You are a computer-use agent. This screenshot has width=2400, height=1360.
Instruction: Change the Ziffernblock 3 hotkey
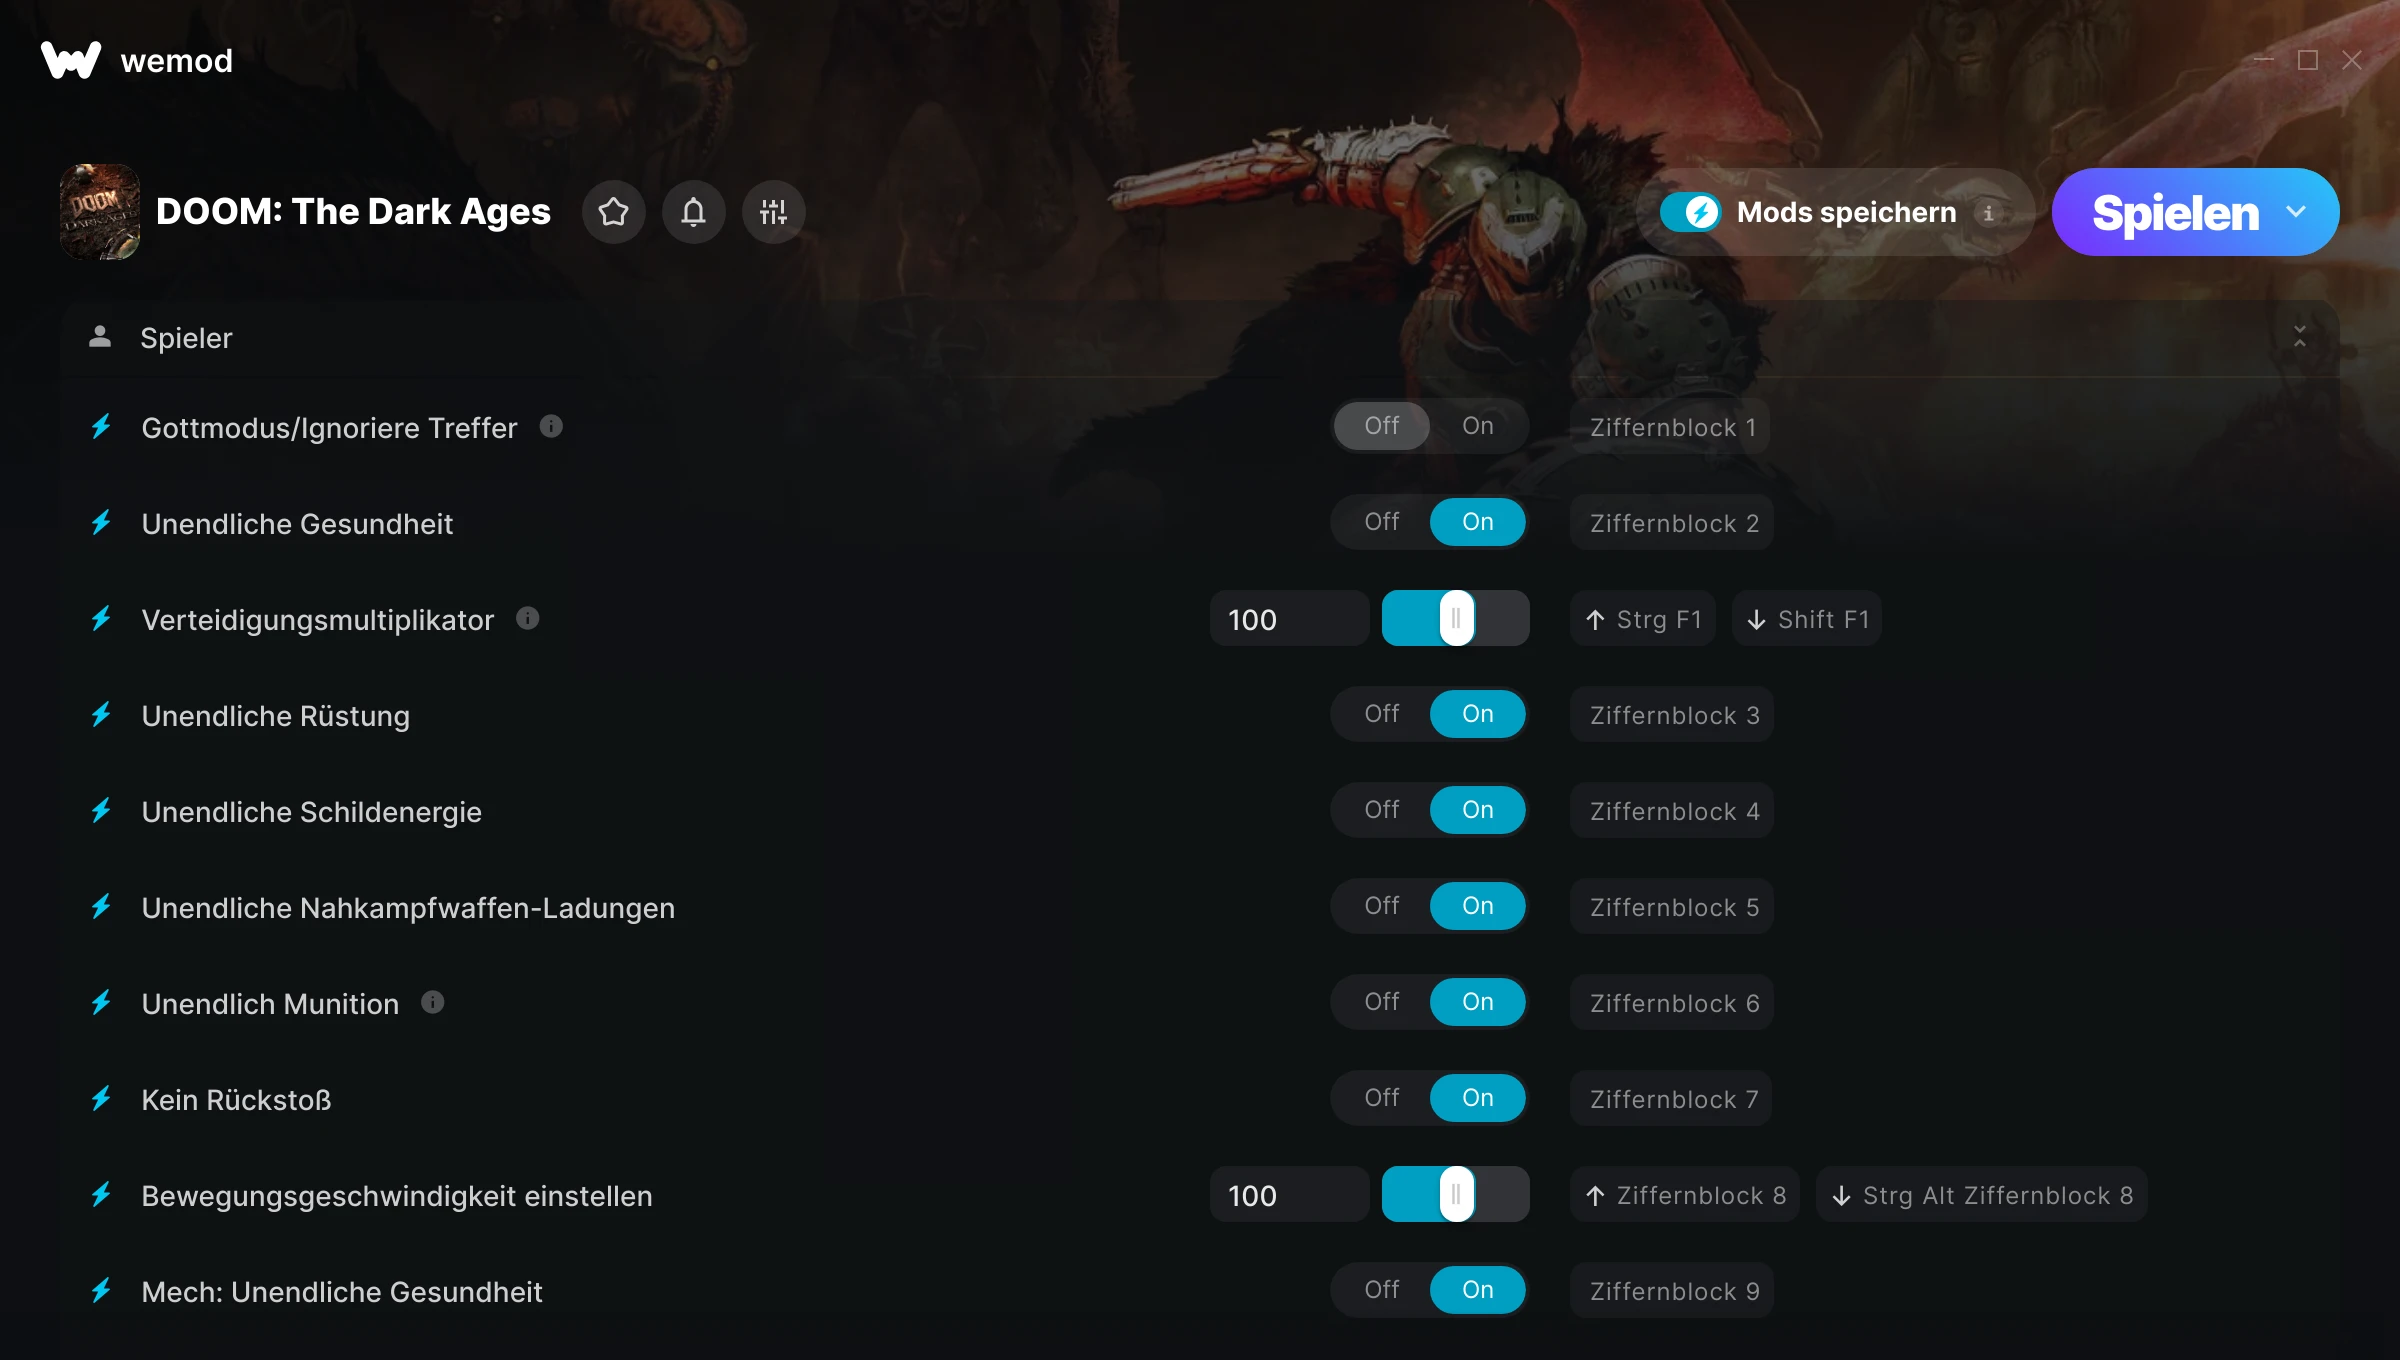[1672, 714]
